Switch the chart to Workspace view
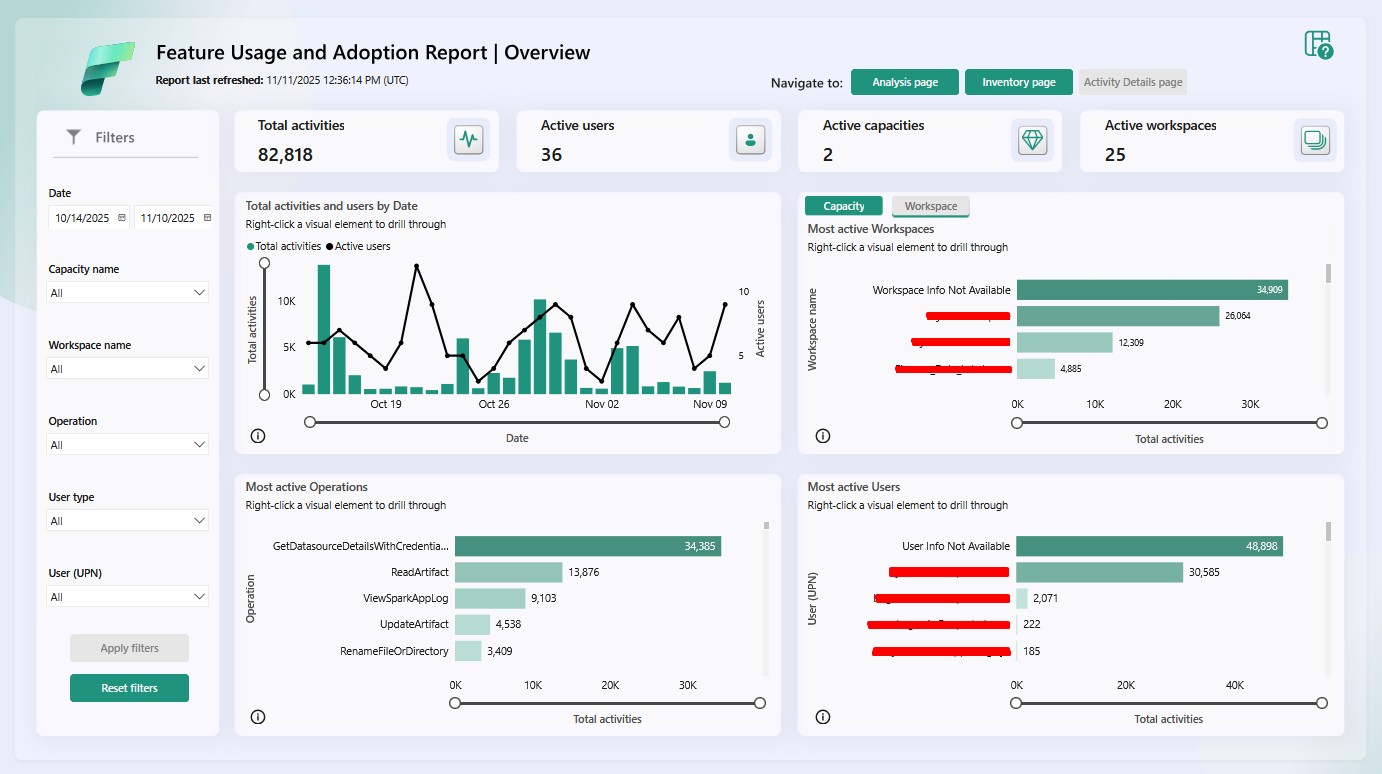 click(930, 206)
